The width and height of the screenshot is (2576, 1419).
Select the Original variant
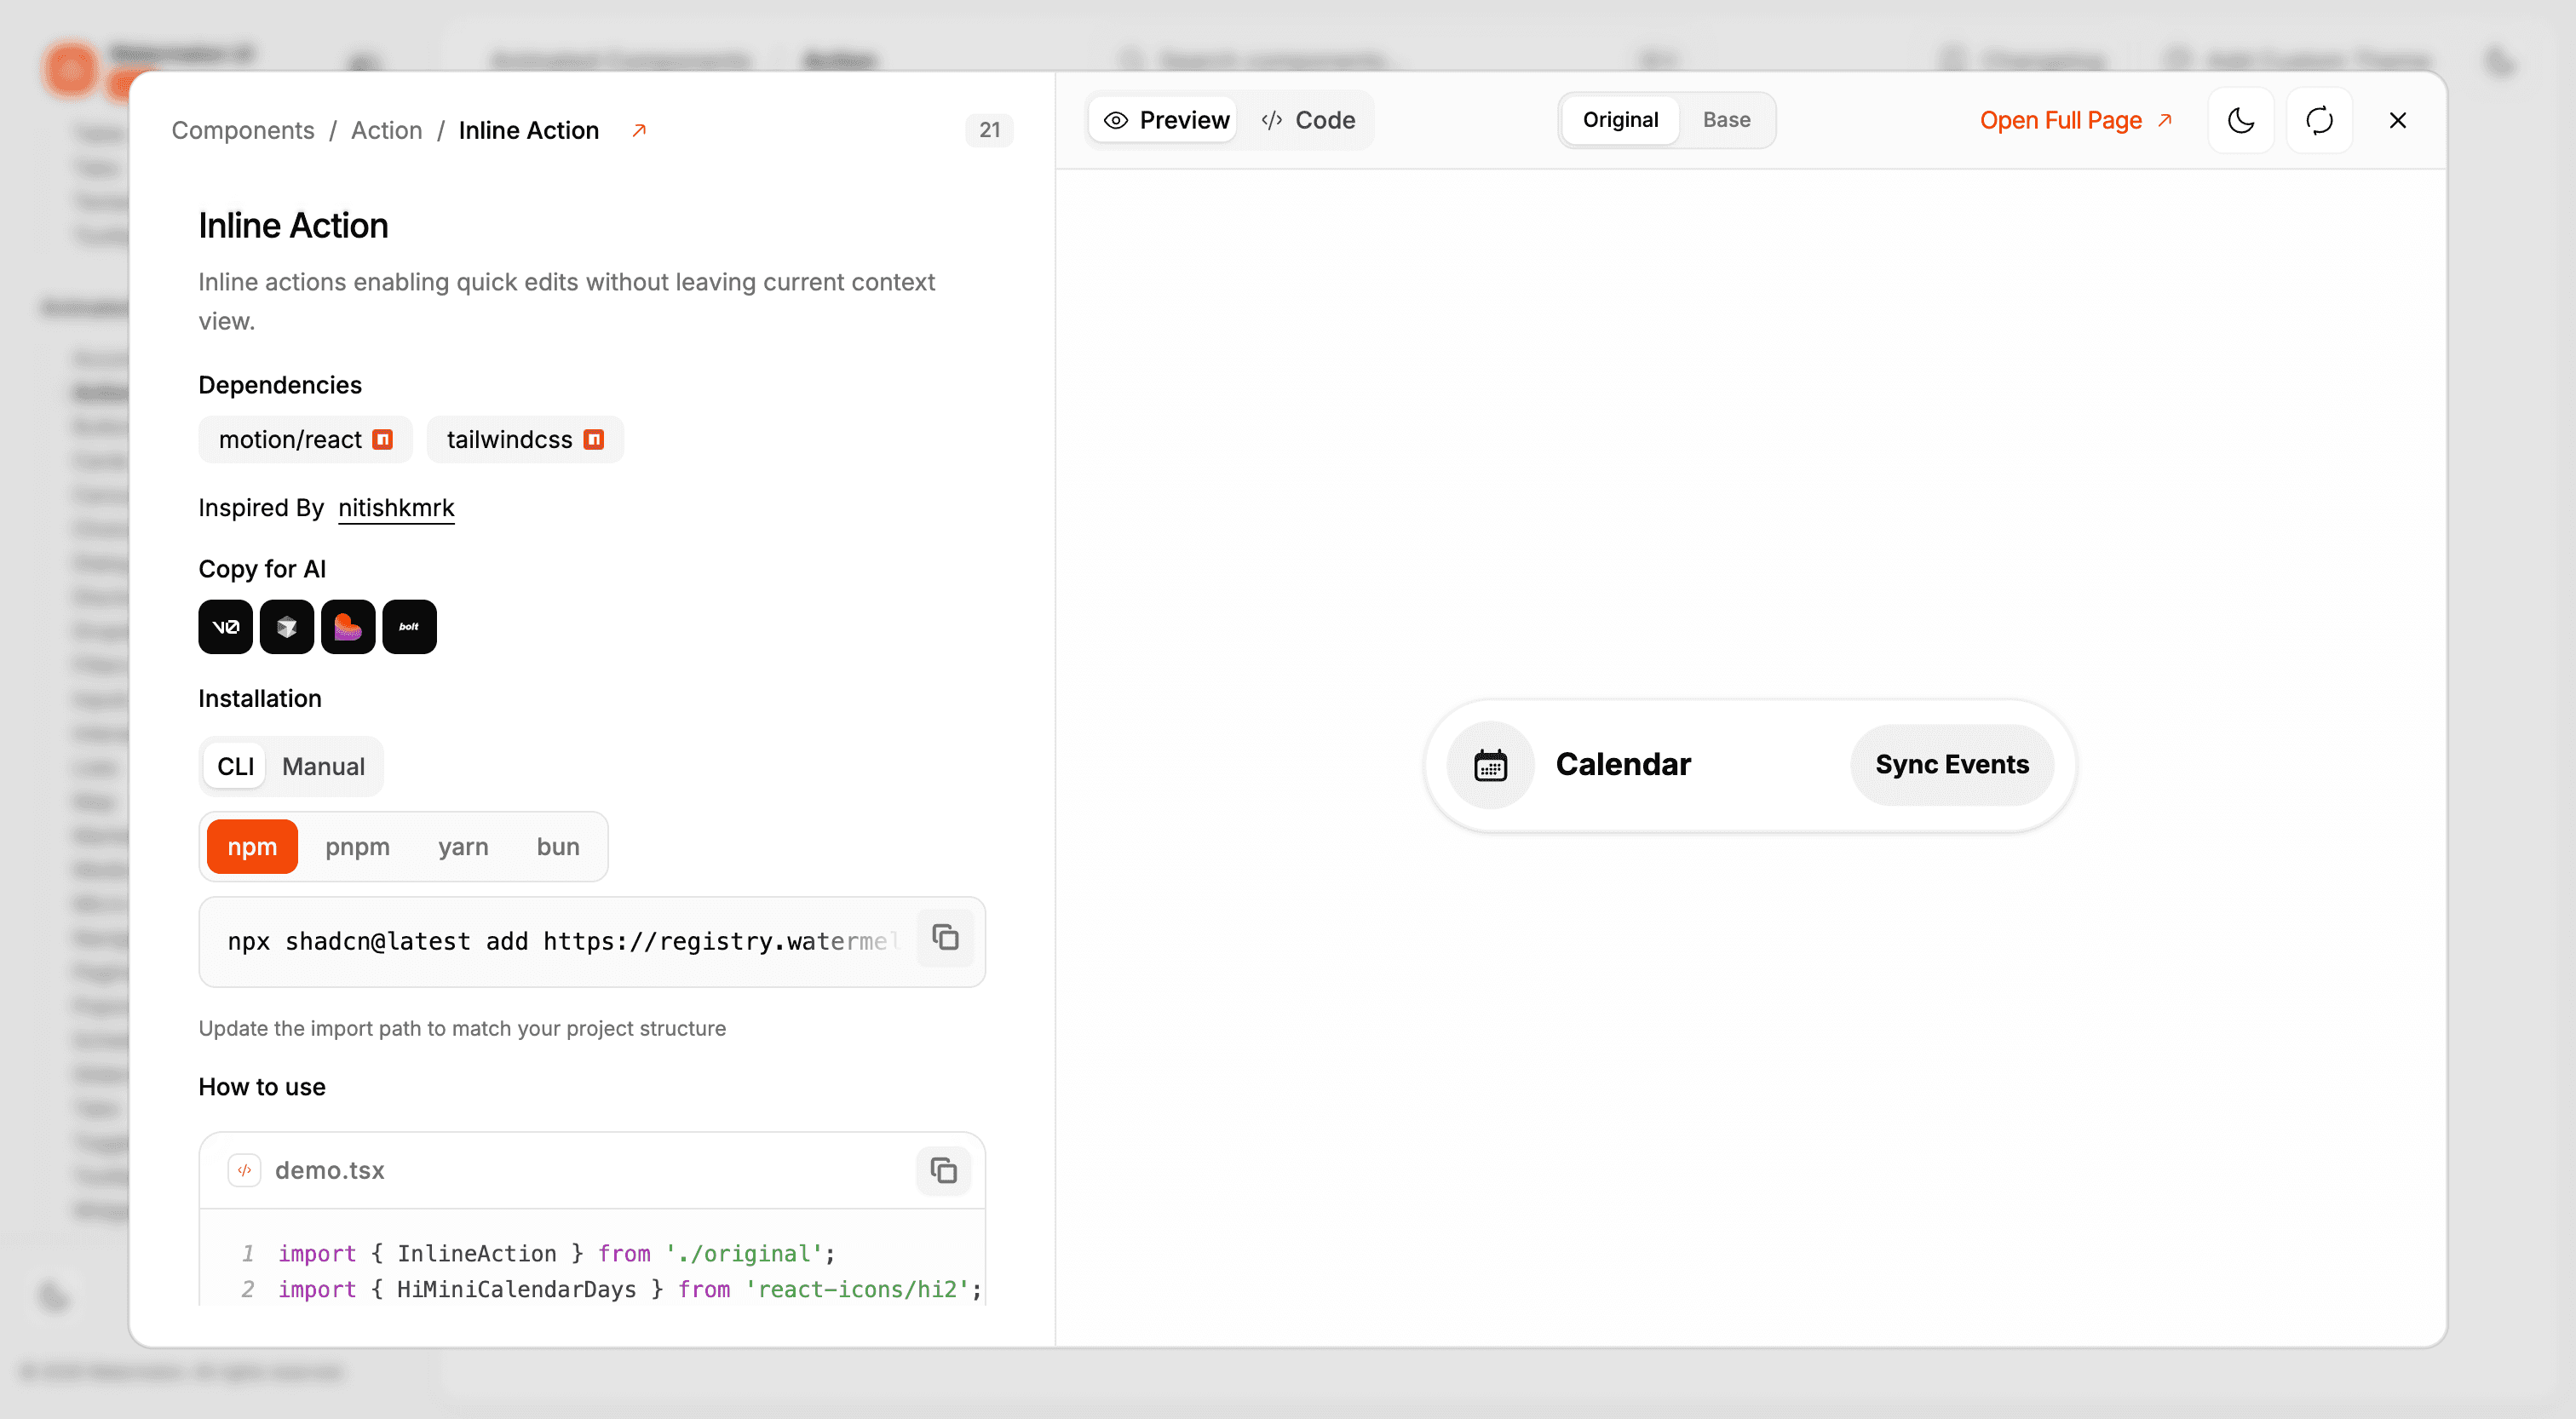click(x=1620, y=120)
